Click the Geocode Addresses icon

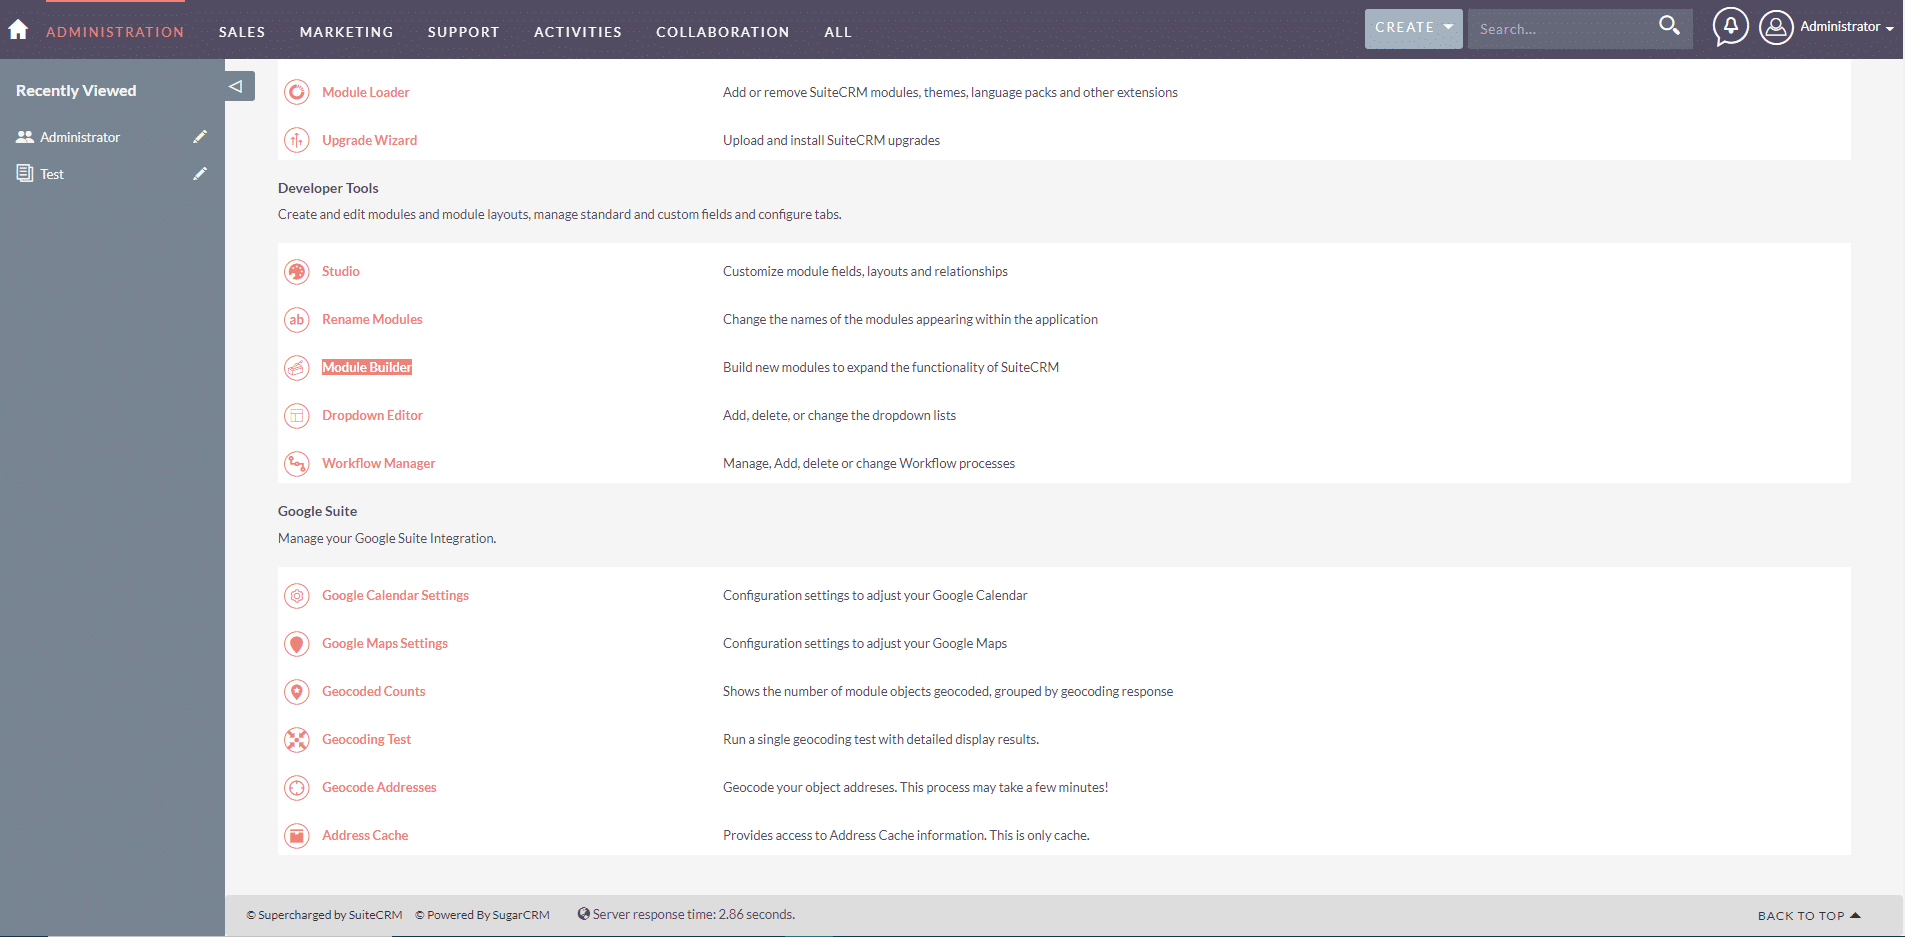point(297,787)
